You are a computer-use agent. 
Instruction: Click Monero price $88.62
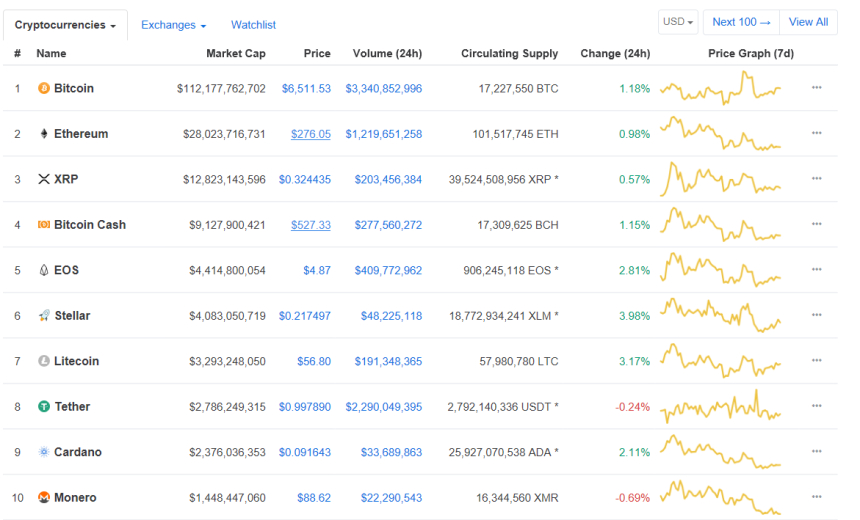point(314,498)
